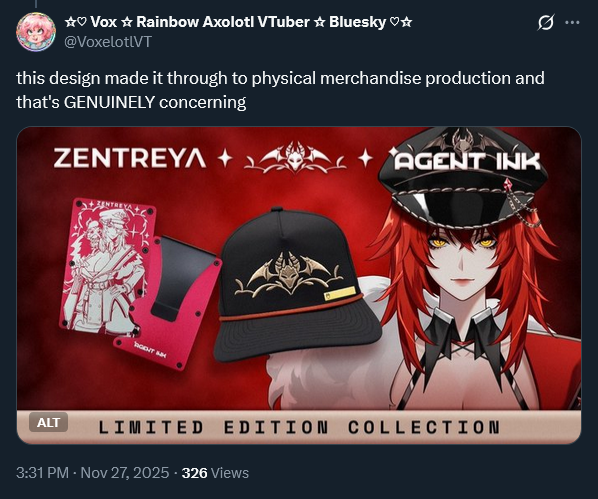Click the black embroidered cap in the image
The width and height of the screenshot is (598, 499).
click(x=297, y=284)
